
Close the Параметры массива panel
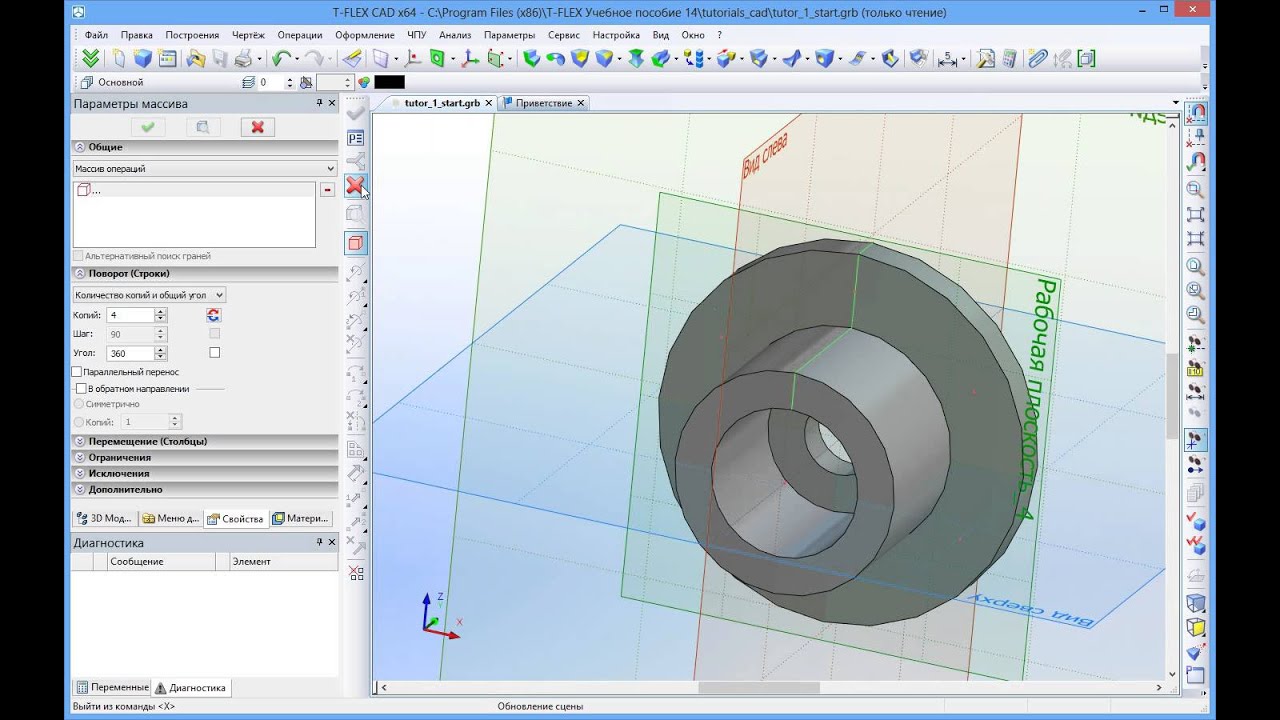click(x=332, y=103)
